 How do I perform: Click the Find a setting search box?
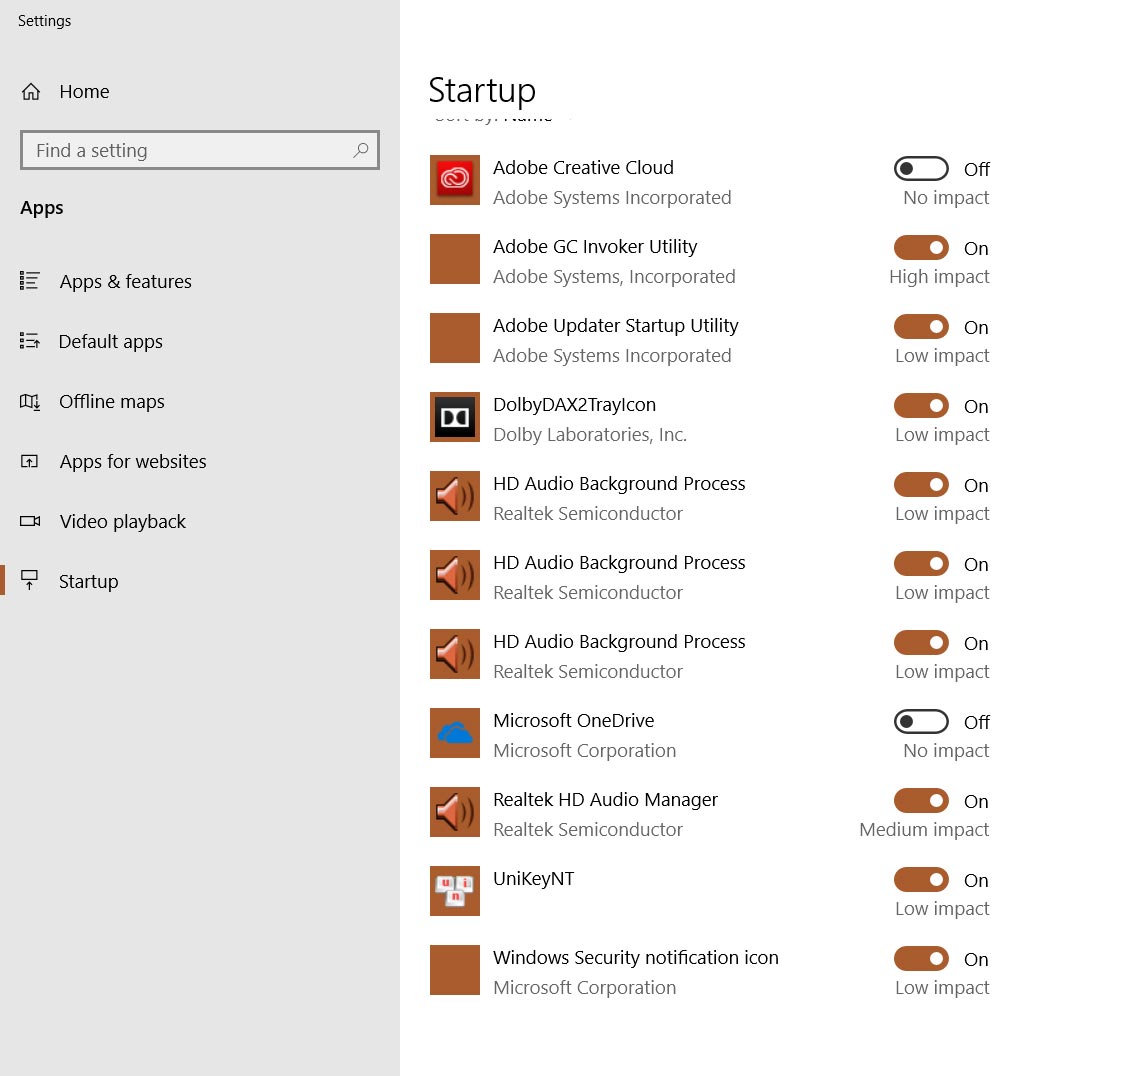(199, 150)
